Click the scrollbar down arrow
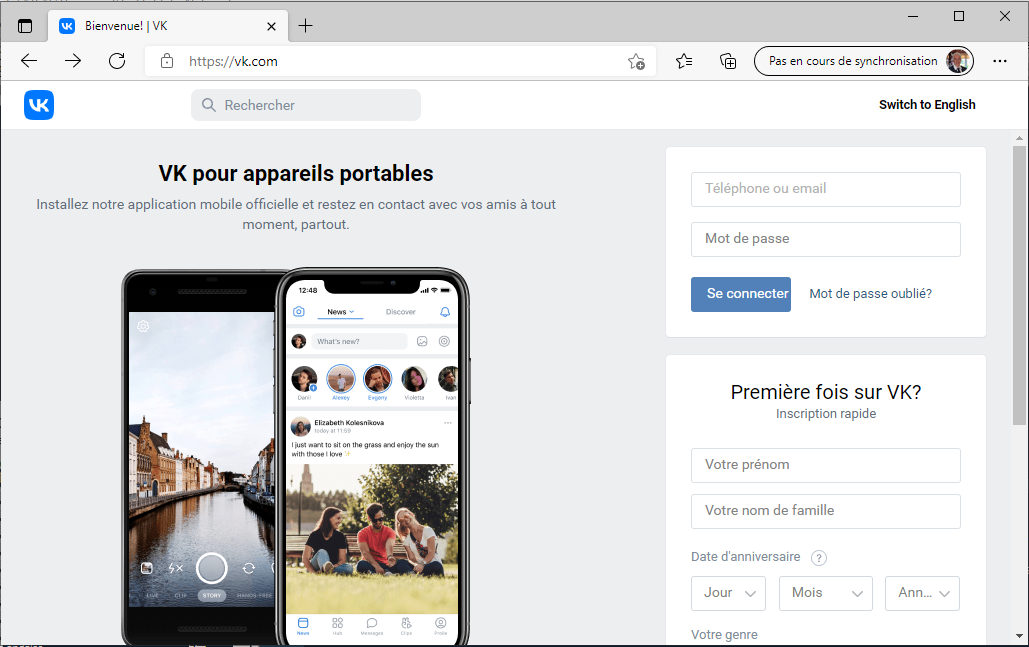Viewport: 1029px width, 647px height. click(x=1018, y=635)
